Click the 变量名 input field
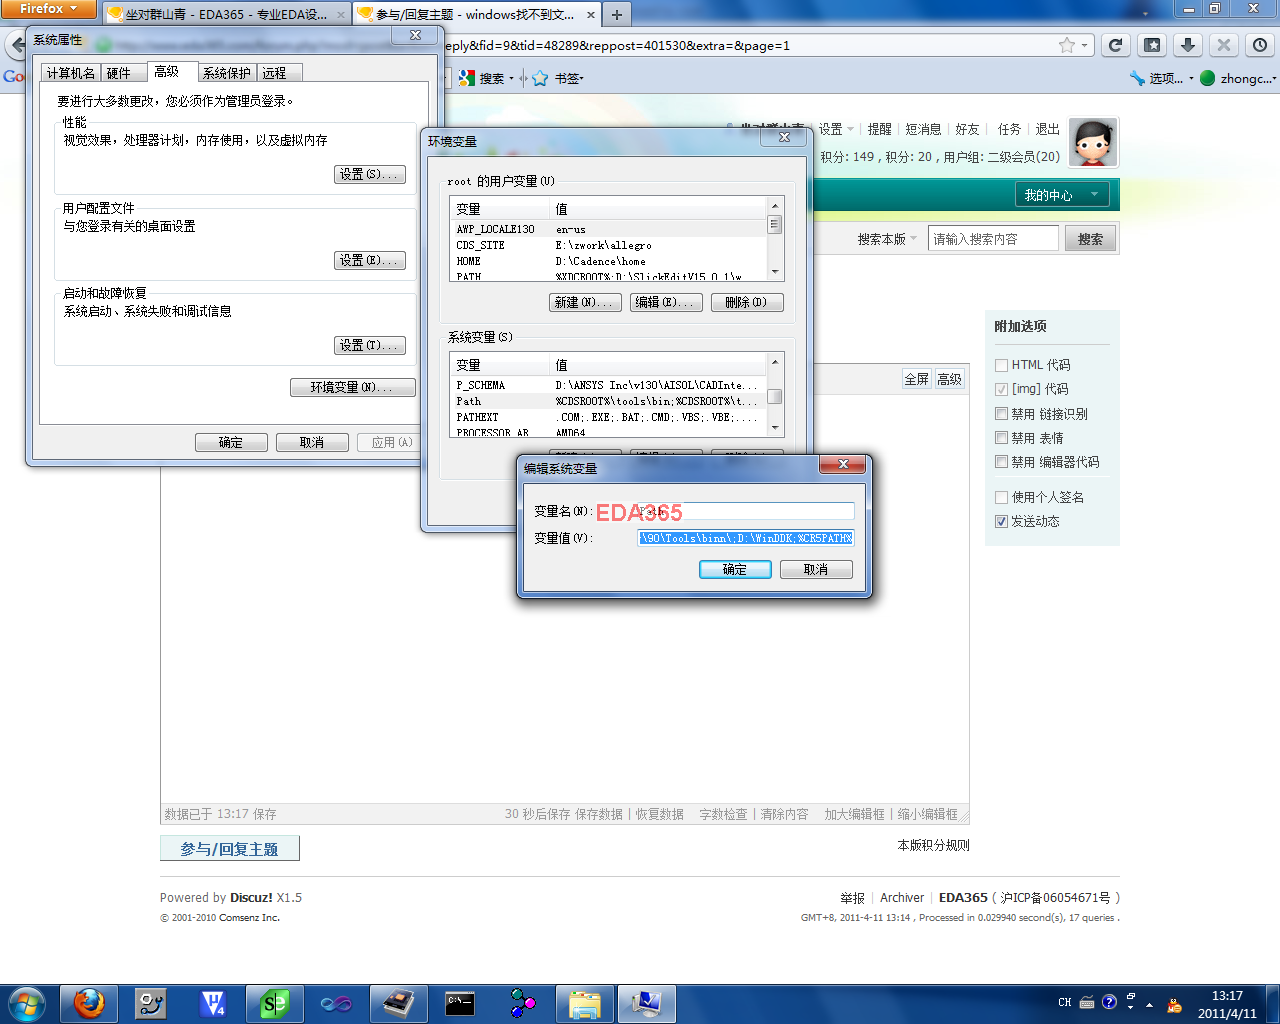The height and width of the screenshot is (1024, 1280). 746,511
